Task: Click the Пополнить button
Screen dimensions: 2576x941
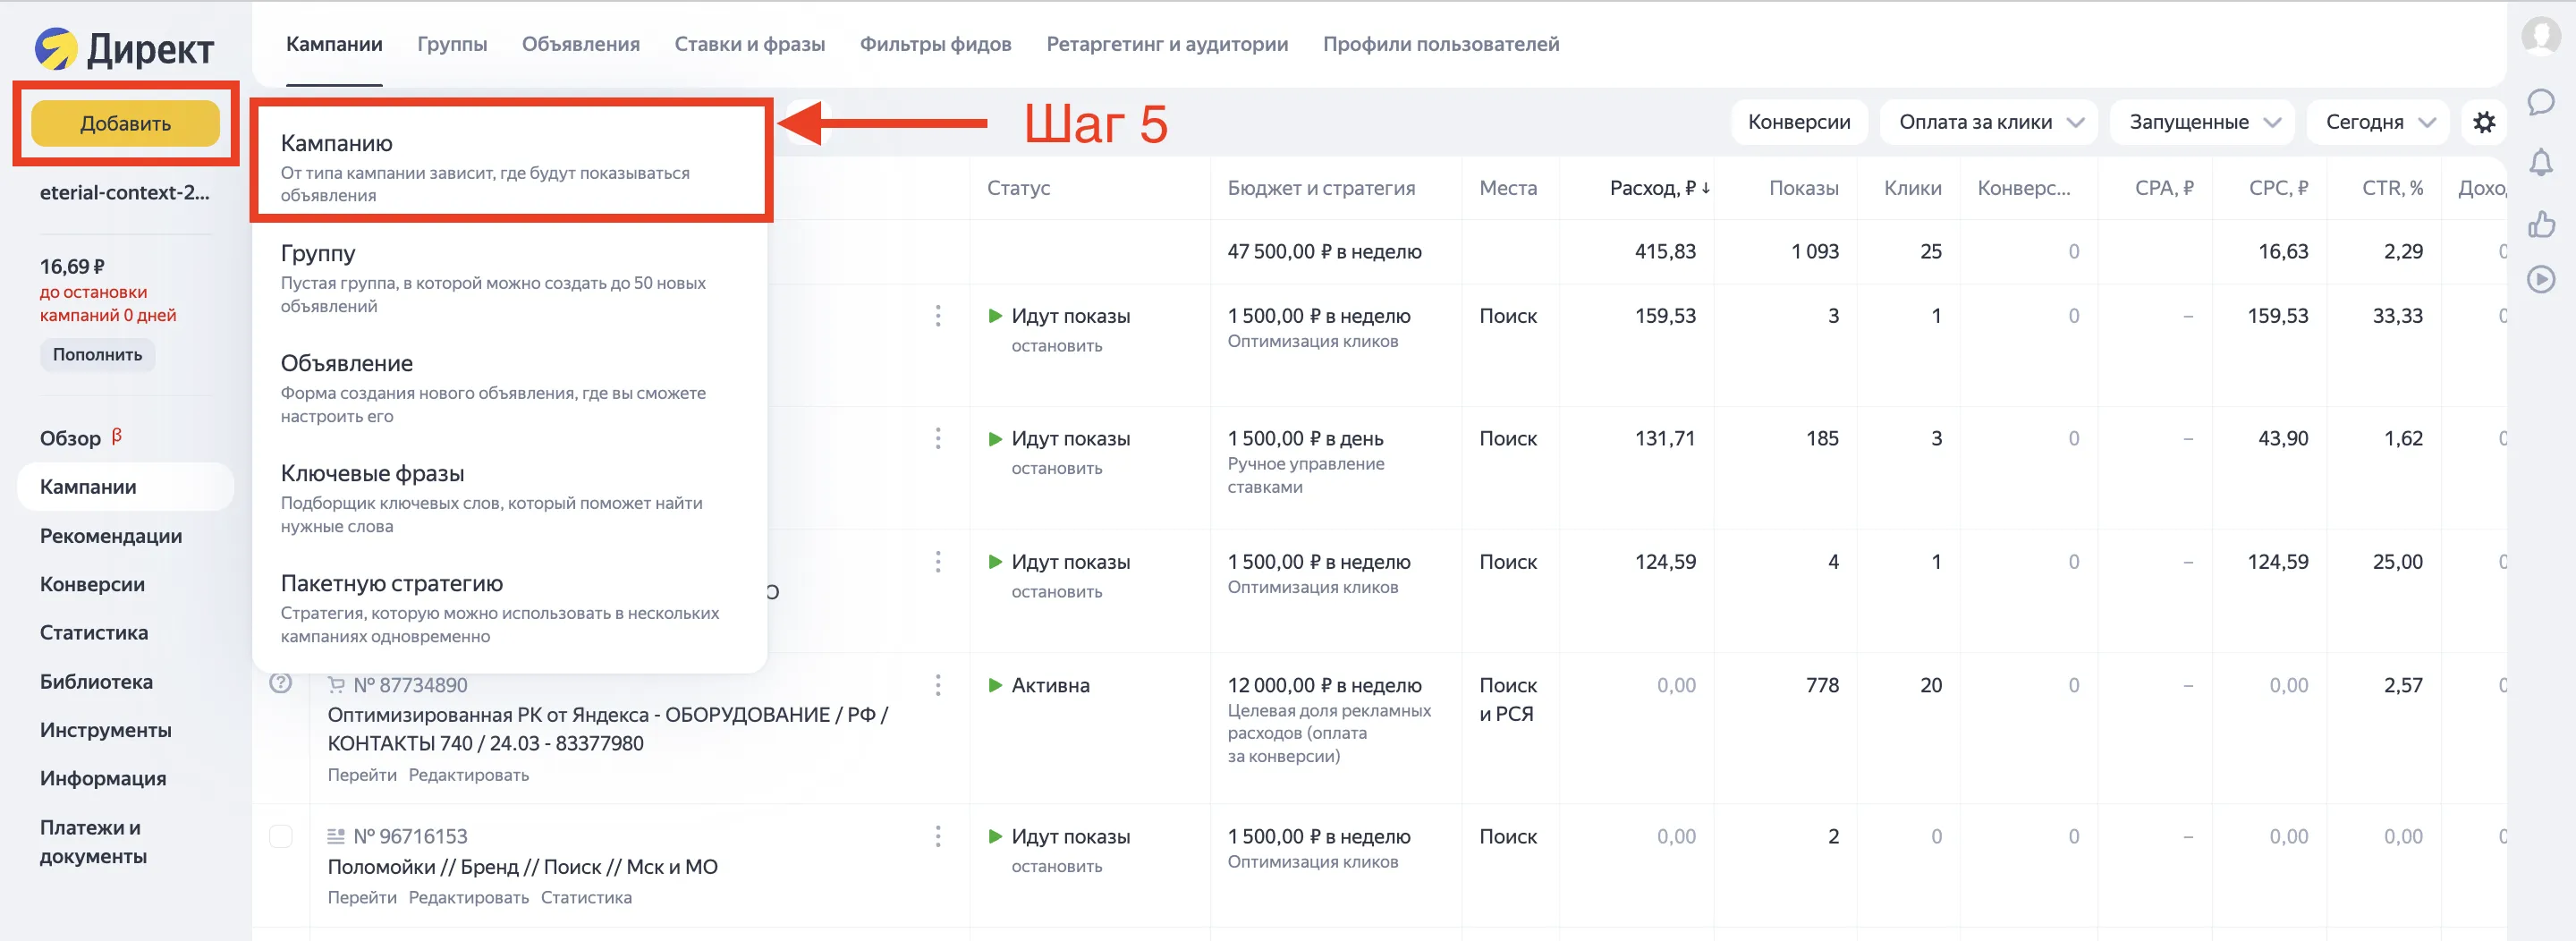Action: (97, 354)
